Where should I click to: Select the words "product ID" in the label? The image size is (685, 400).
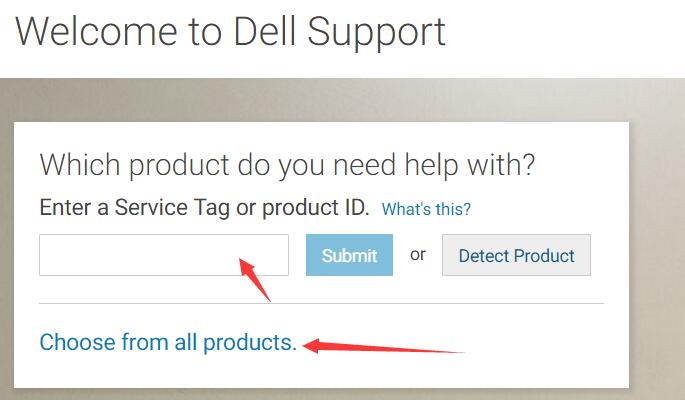(315, 207)
